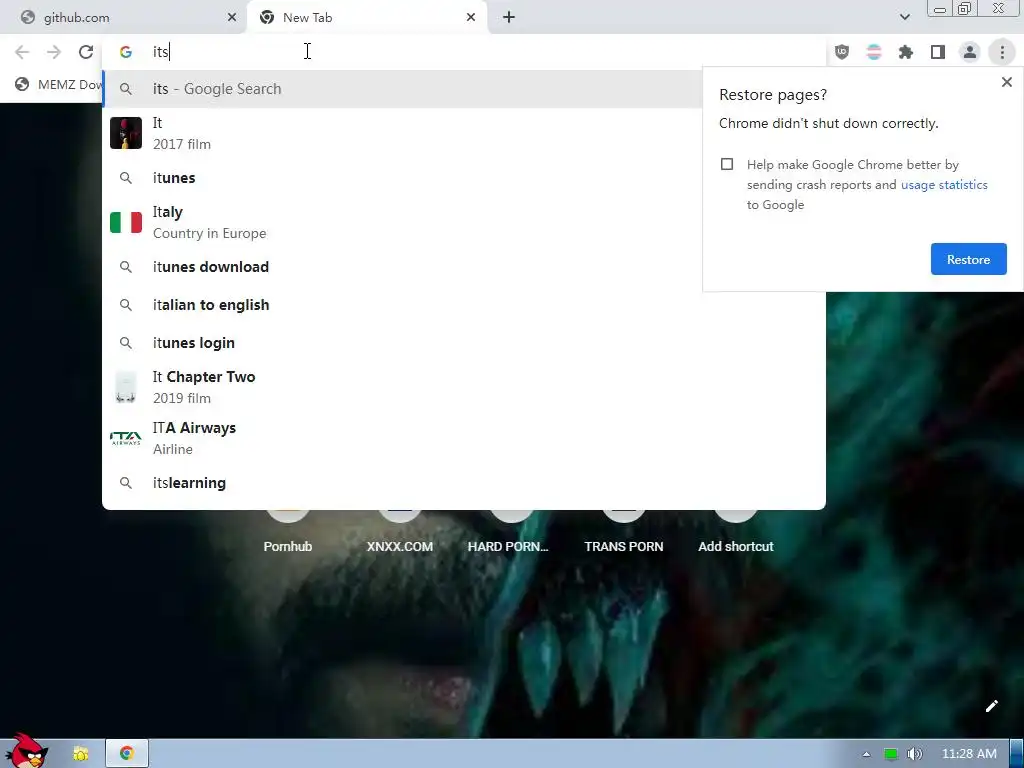Open the MEMZ bookmark in bookmarks bar
This screenshot has width=1024, height=768.
pyautogui.click(x=59, y=84)
